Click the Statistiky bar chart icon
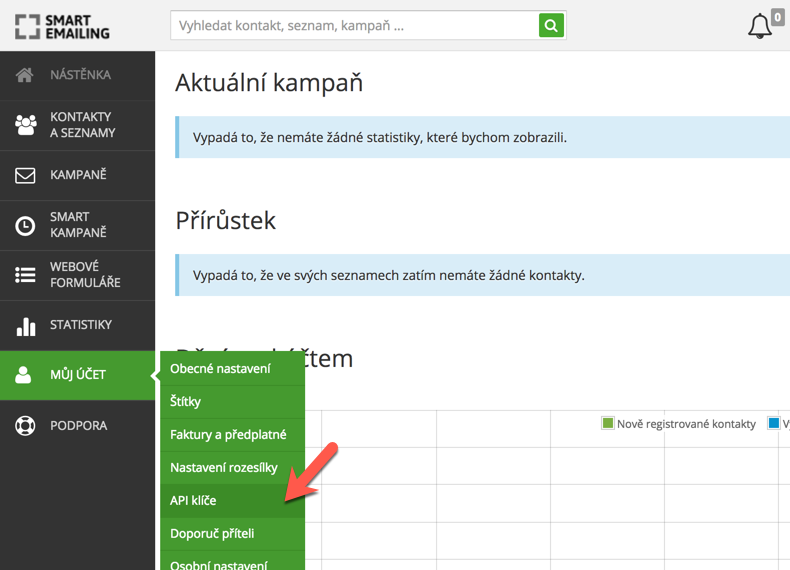The height and width of the screenshot is (570, 790). (25, 326)
